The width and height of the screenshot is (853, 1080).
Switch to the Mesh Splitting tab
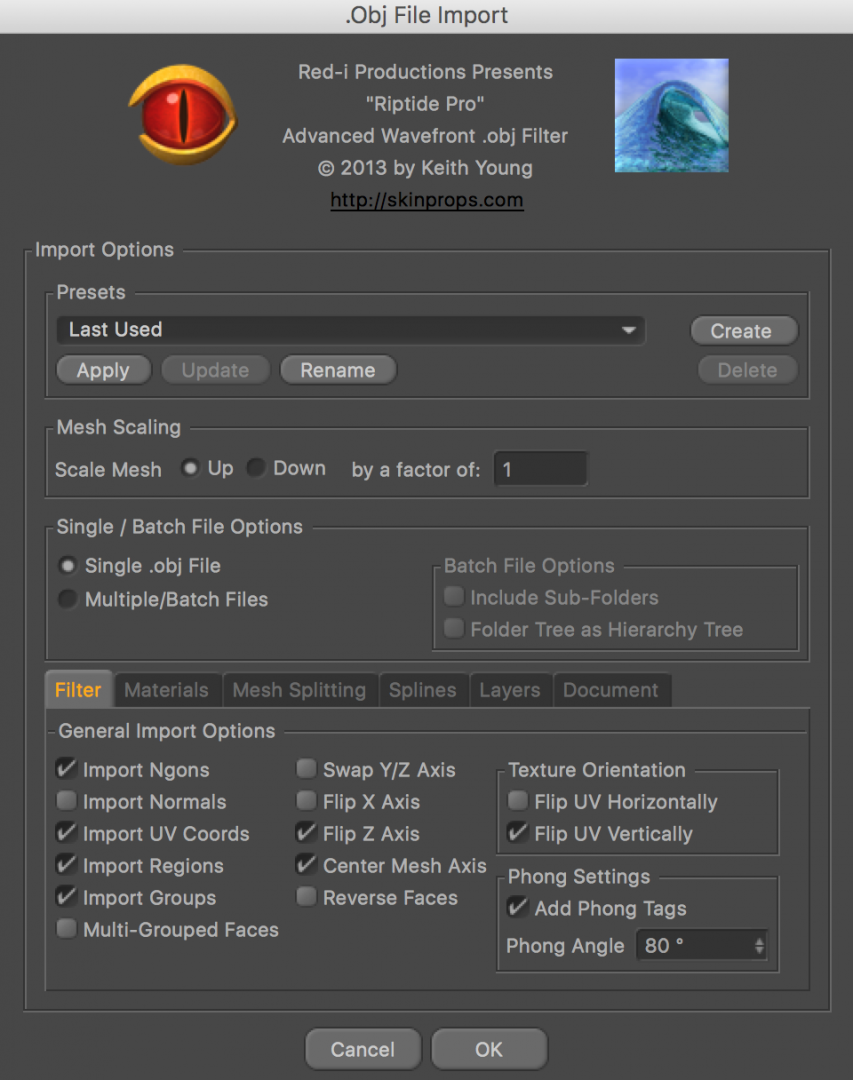300,690
